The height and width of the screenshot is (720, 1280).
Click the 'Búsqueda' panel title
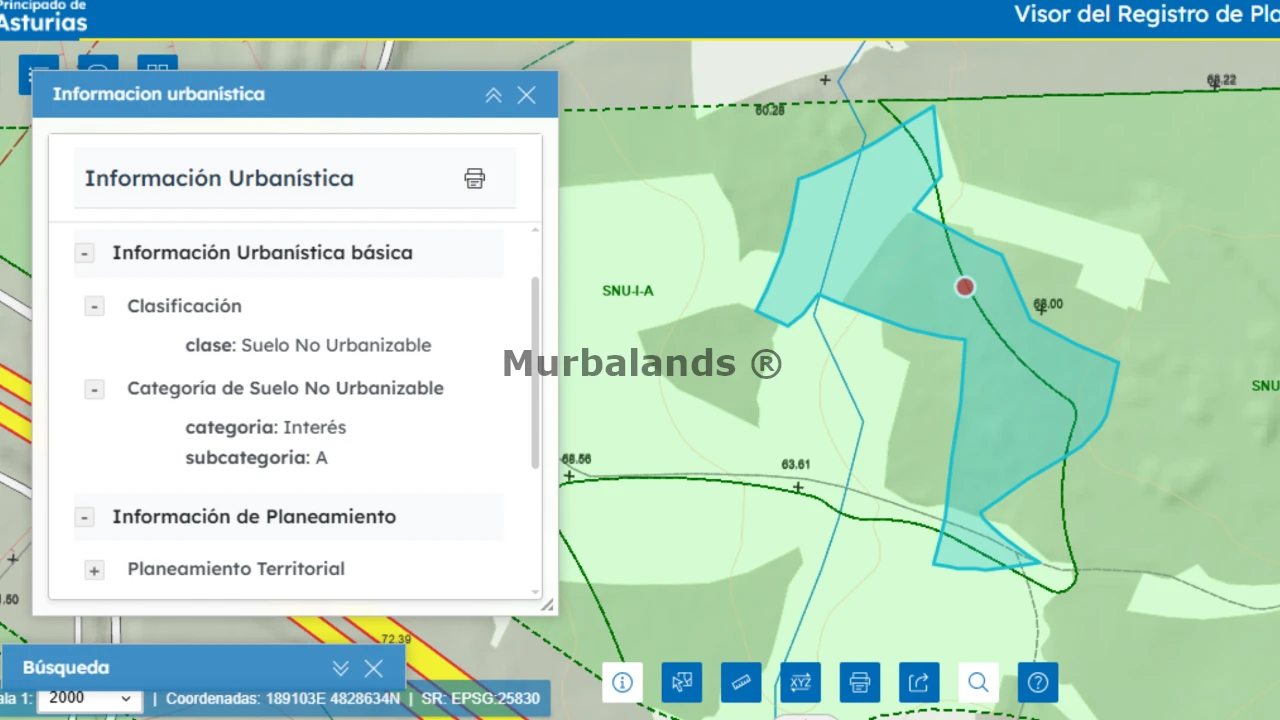coord(66,668)
